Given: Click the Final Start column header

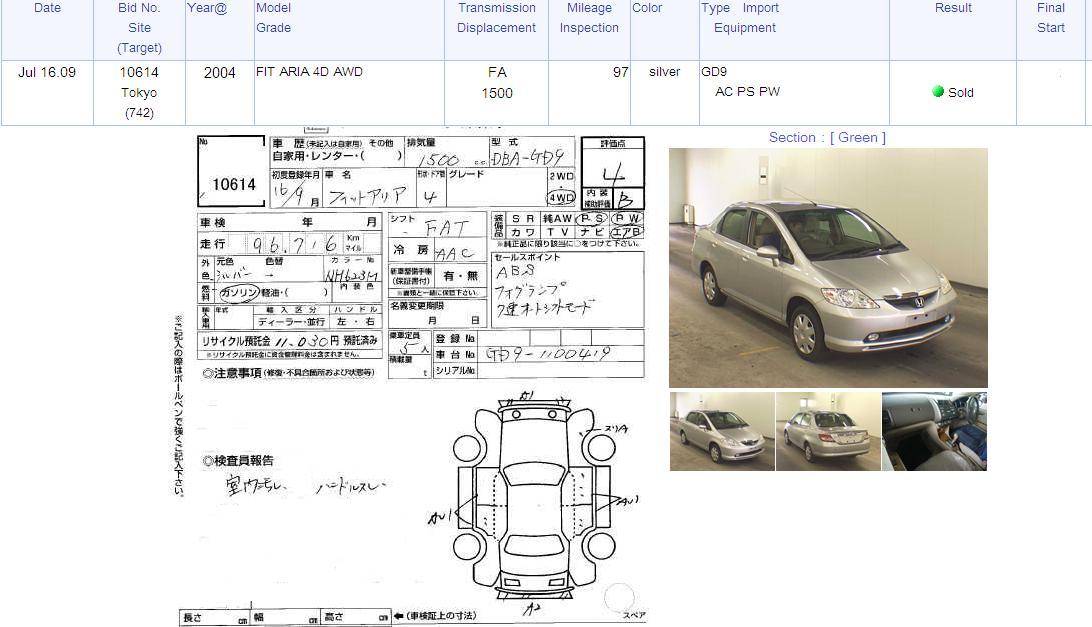Looking at the screenshot, I should (1051, 18).
